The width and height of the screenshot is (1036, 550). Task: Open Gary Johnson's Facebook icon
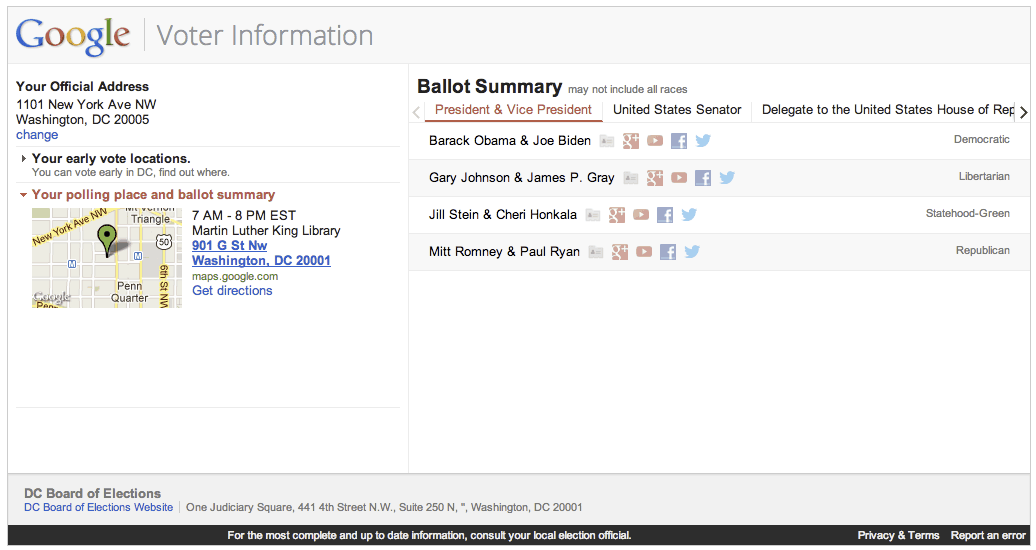pos(703,178)
